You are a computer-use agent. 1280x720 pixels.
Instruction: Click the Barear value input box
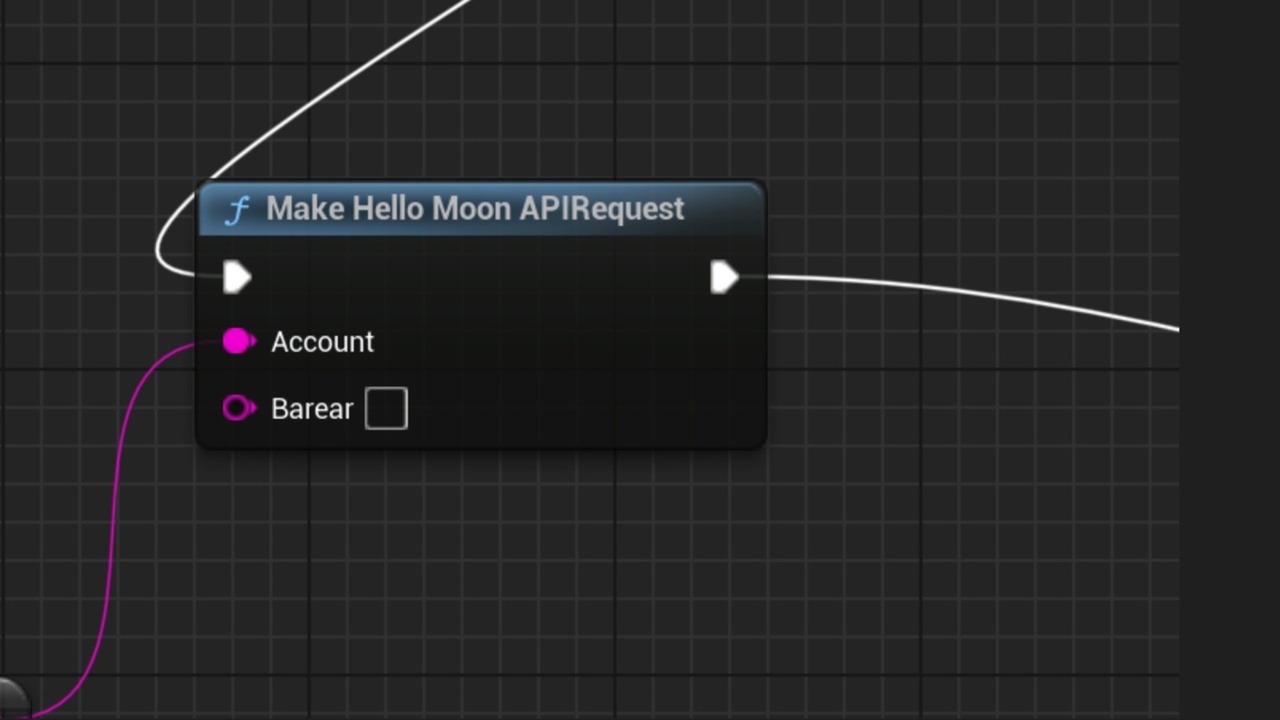[x=386, y=408]
